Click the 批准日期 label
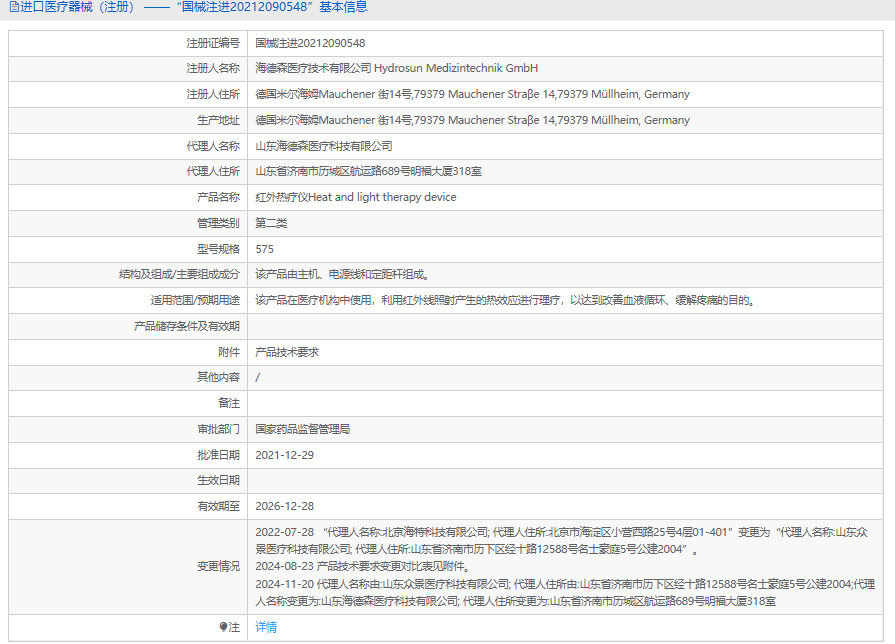 219,456
